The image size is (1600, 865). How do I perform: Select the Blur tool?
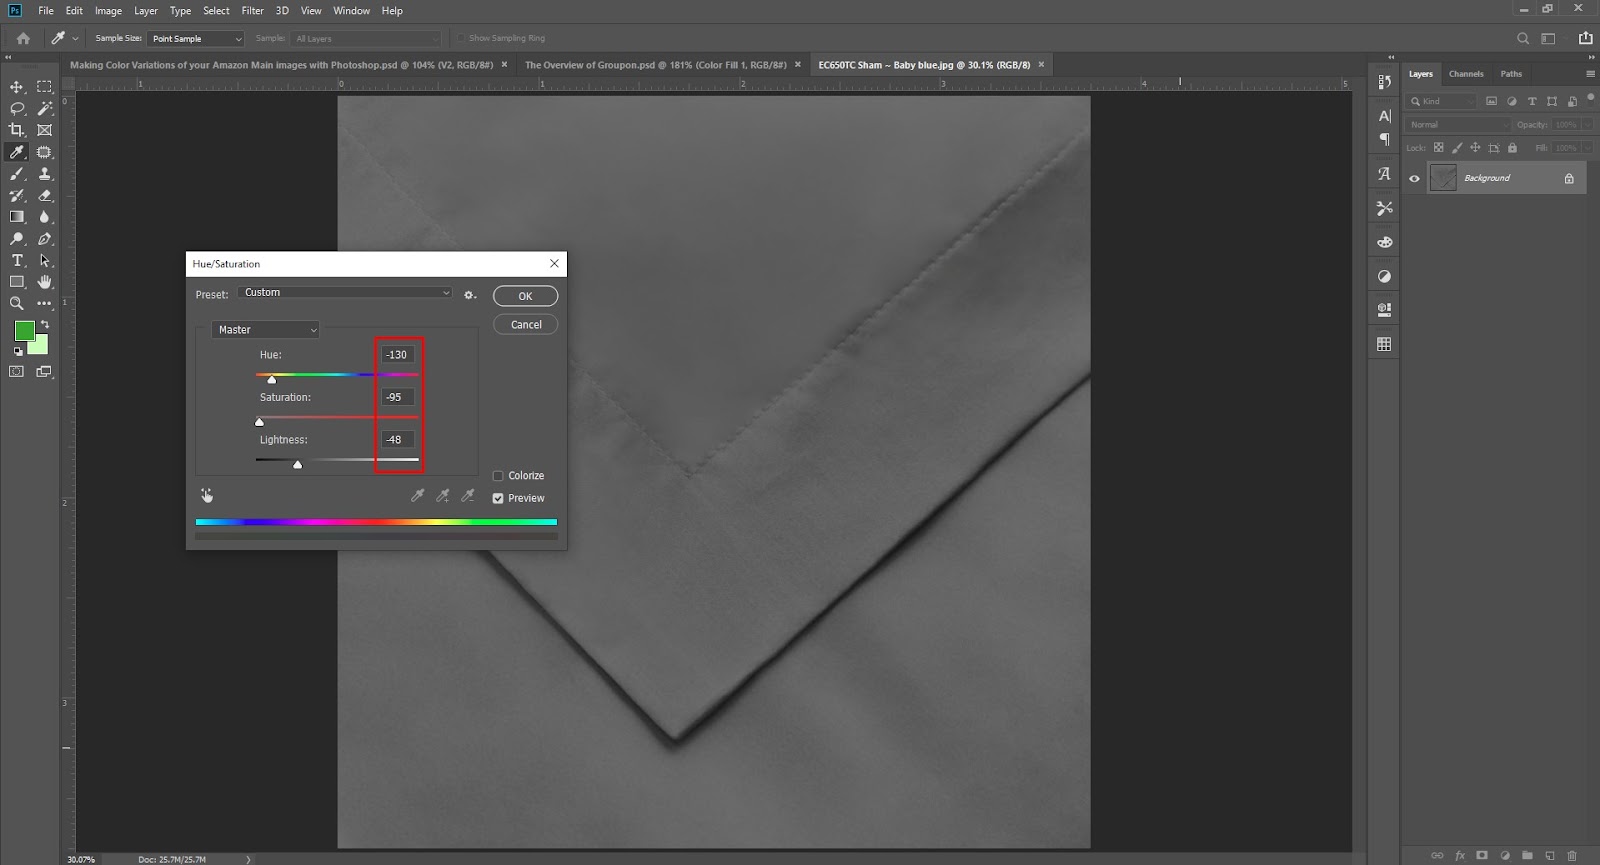coord(45,217)
